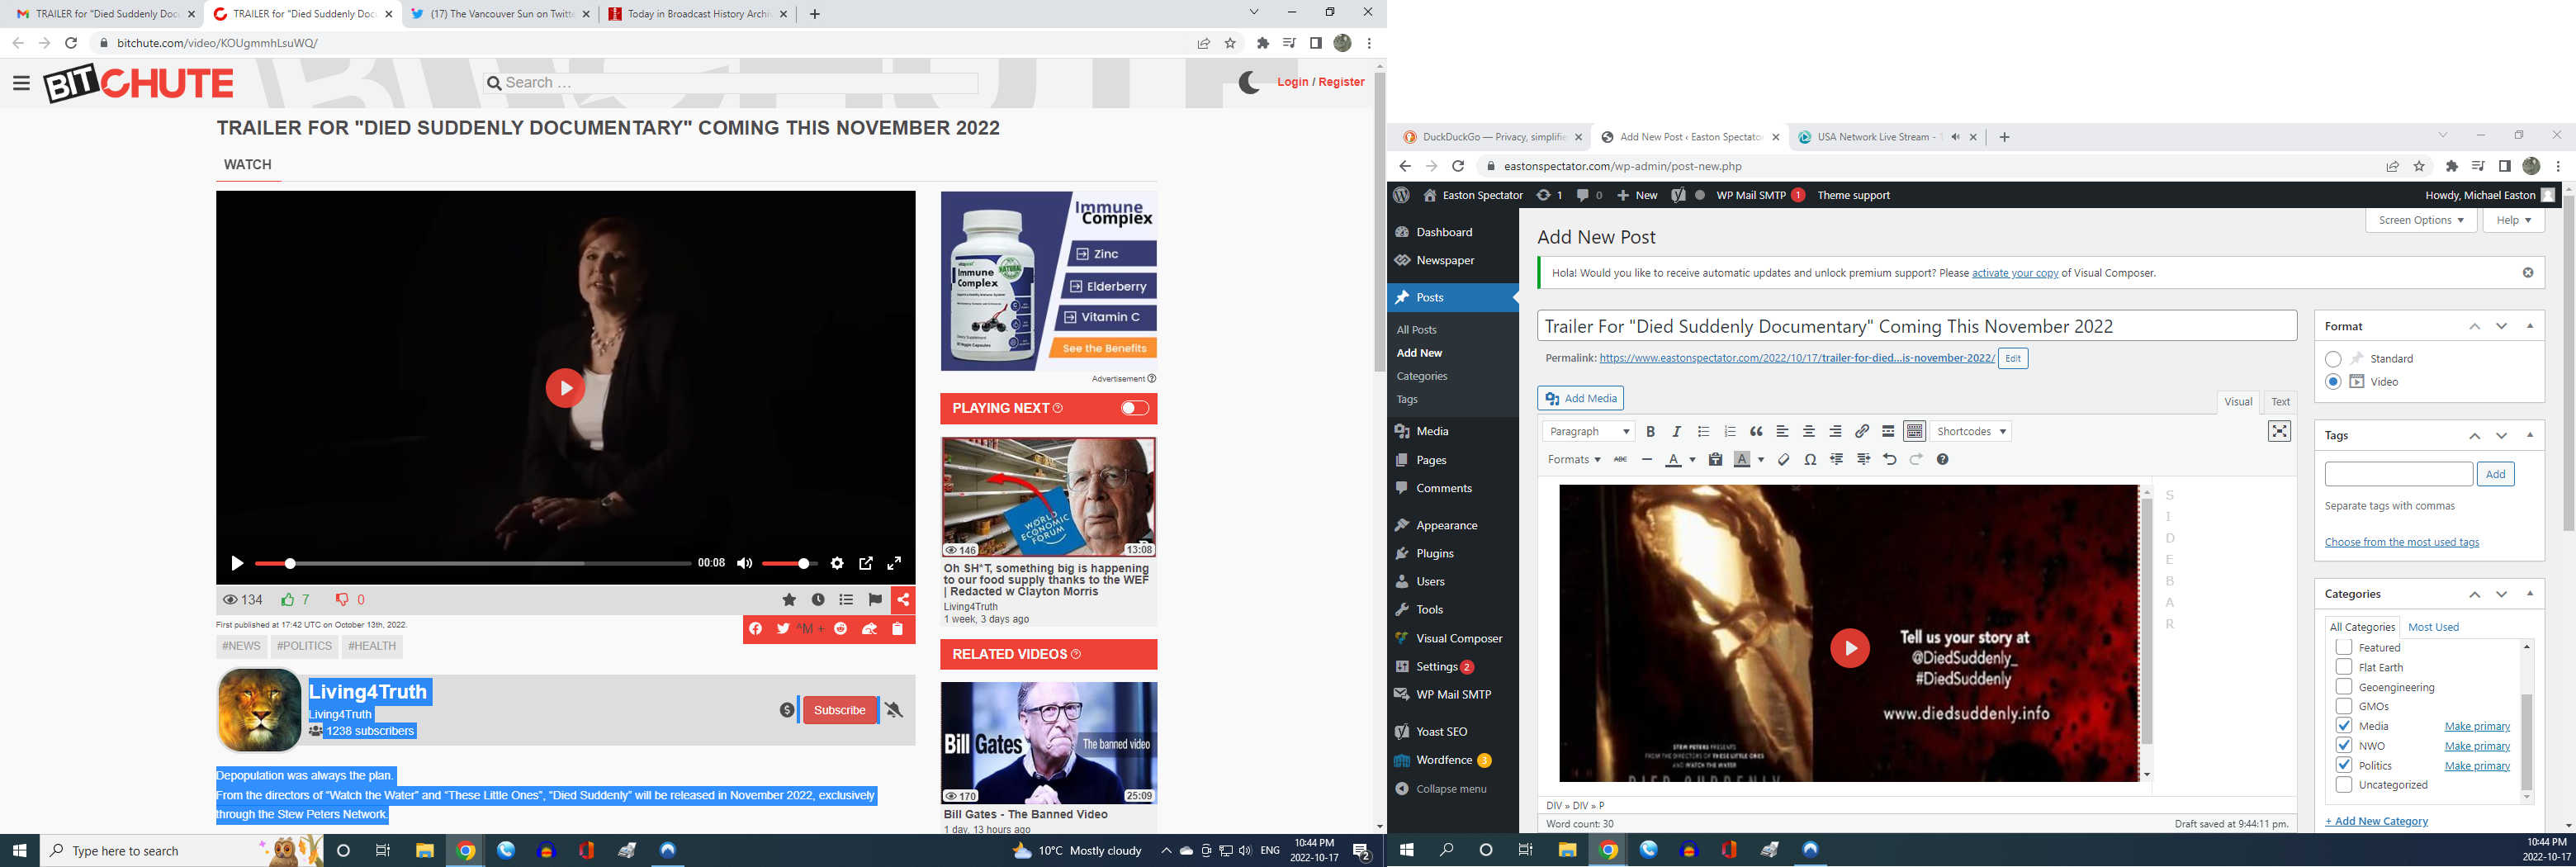Select the Standard post format radio button
Image resolution: width=2576 pixels, height=867 pixels.
pyautogui.click(x=2333, y=359)
